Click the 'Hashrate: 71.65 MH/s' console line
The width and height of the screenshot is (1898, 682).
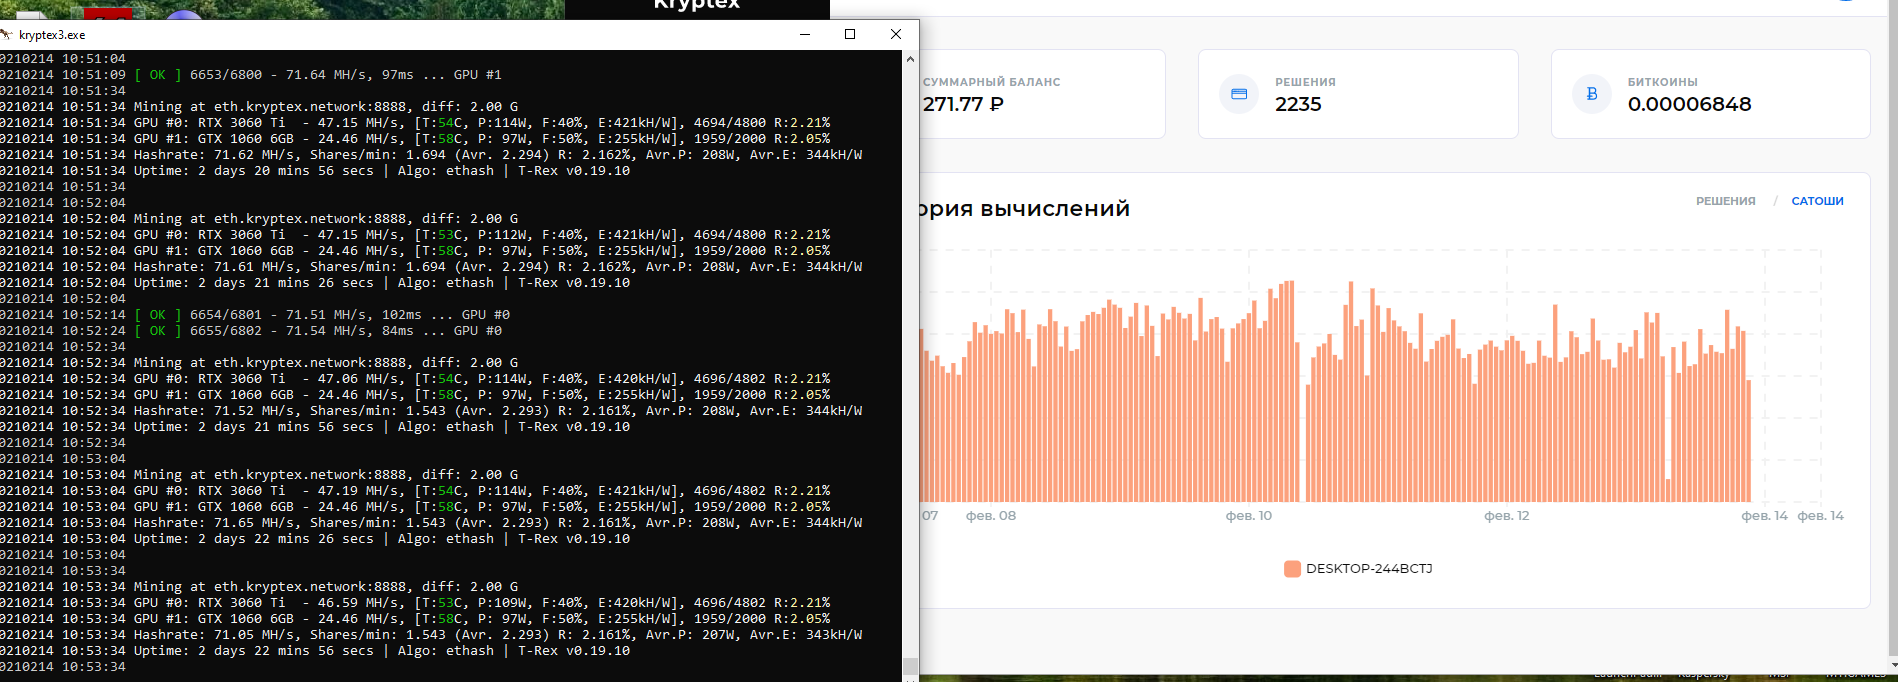tap(431, 523)
